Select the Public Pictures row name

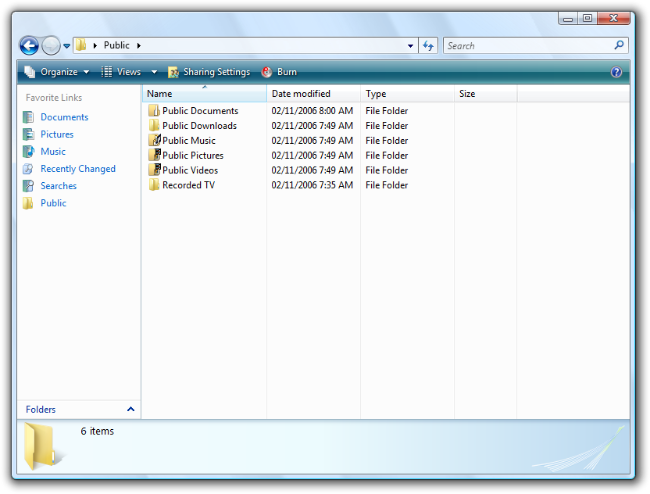(x=193, y=156)
